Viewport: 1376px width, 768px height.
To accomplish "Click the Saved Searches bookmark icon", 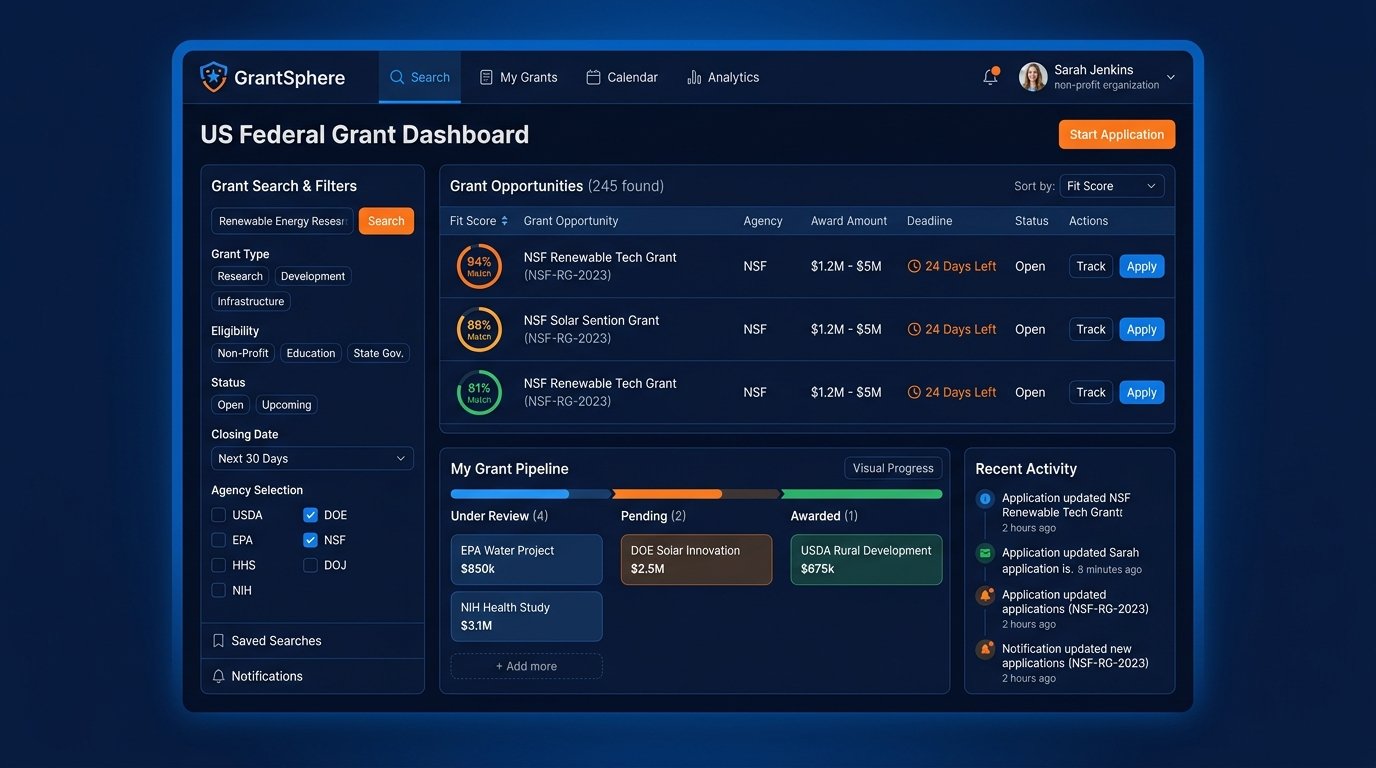I will tap(218, 641).
